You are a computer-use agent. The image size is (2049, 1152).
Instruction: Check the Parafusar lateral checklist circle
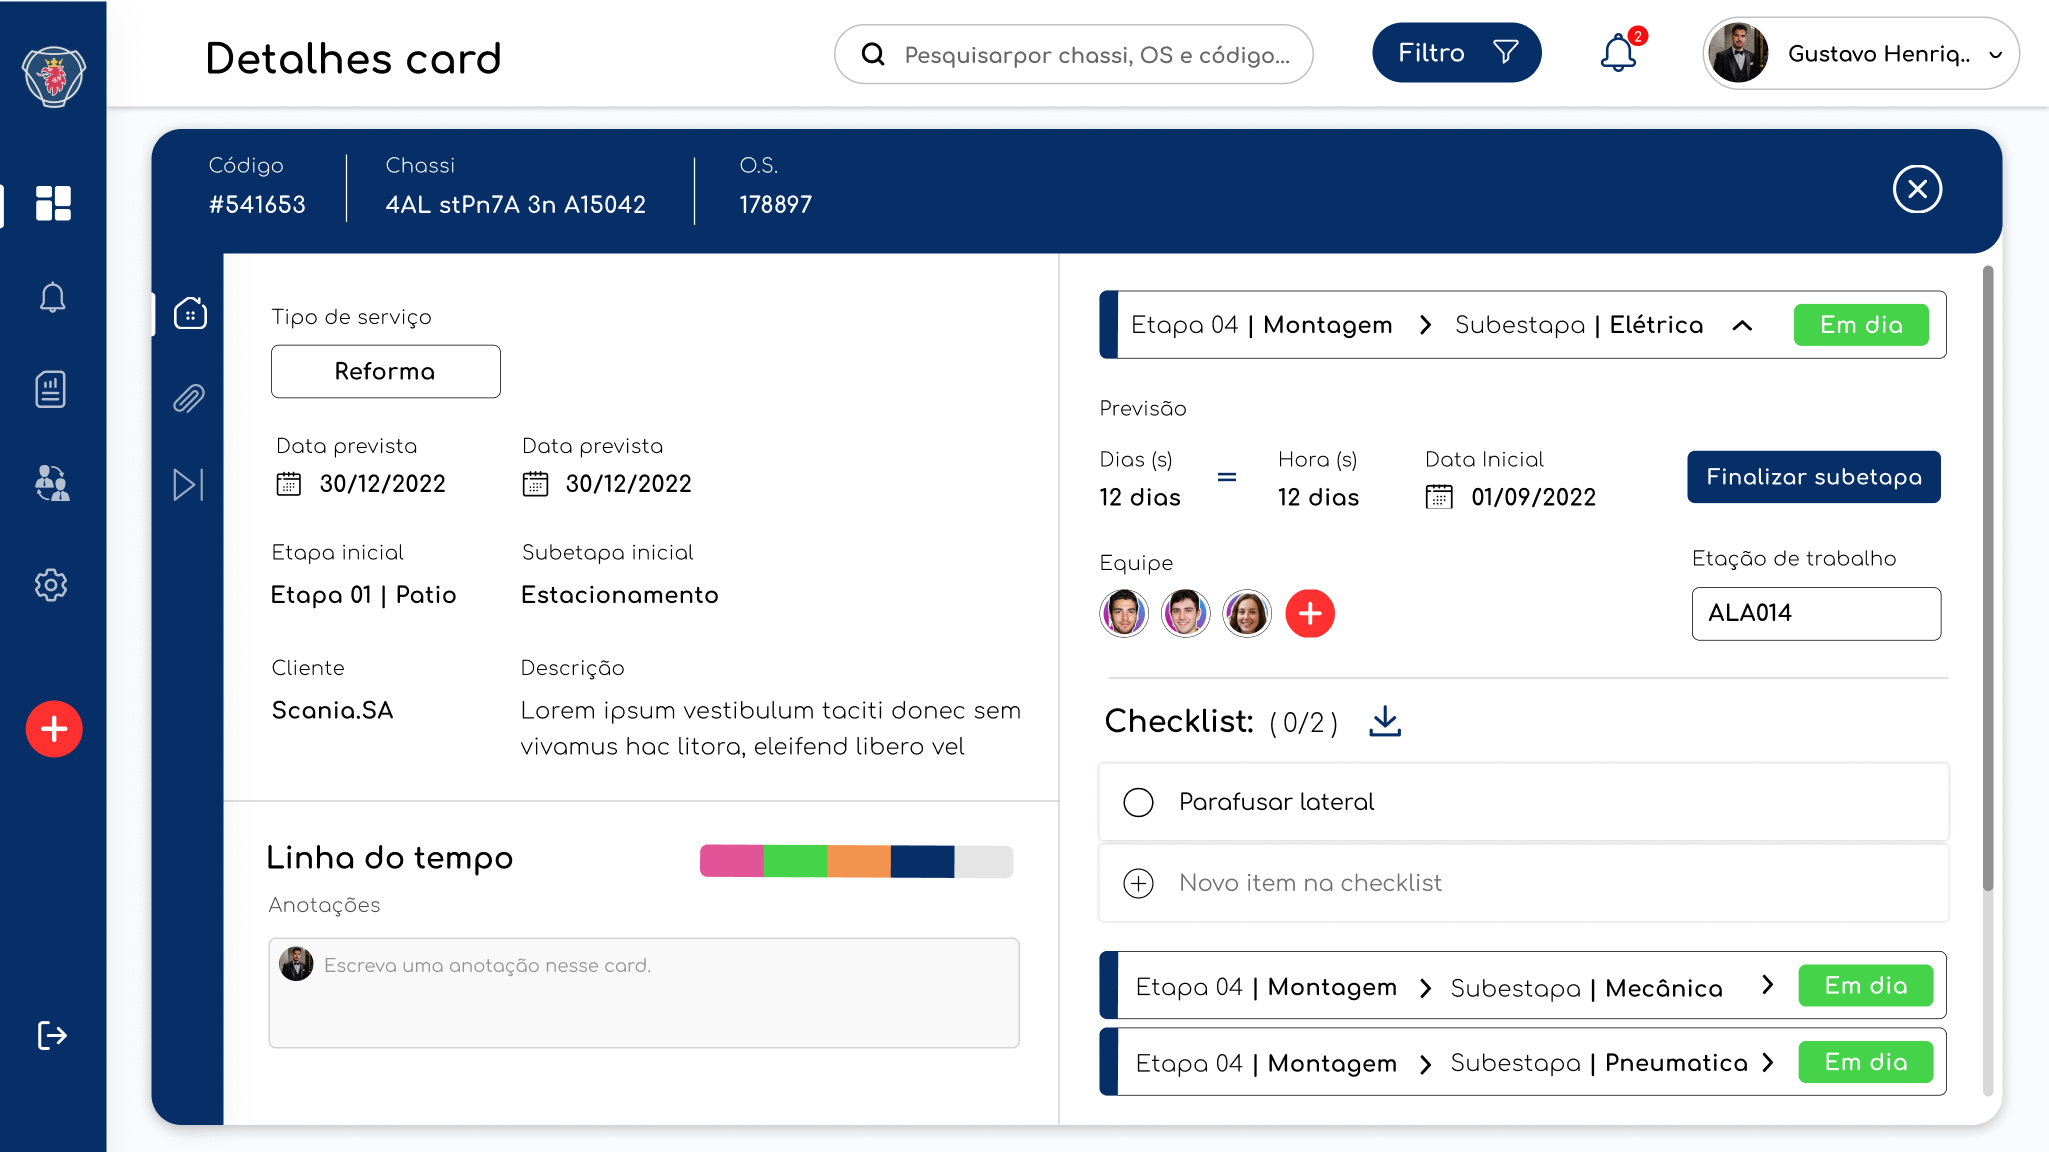(1138, 802)
